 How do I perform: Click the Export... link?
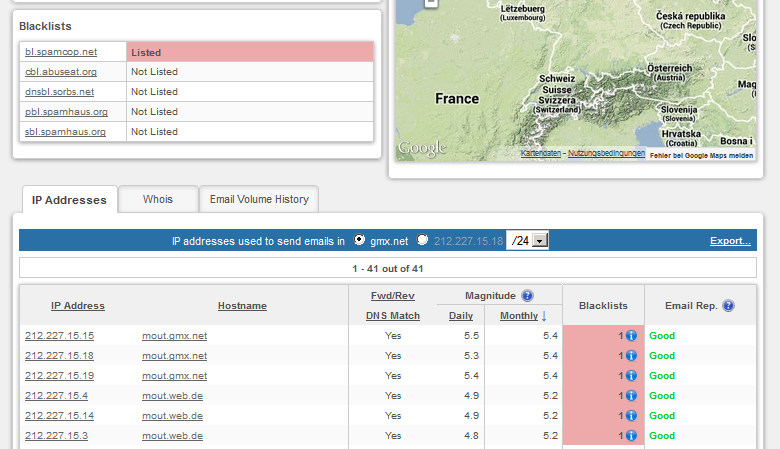[730, 241]
